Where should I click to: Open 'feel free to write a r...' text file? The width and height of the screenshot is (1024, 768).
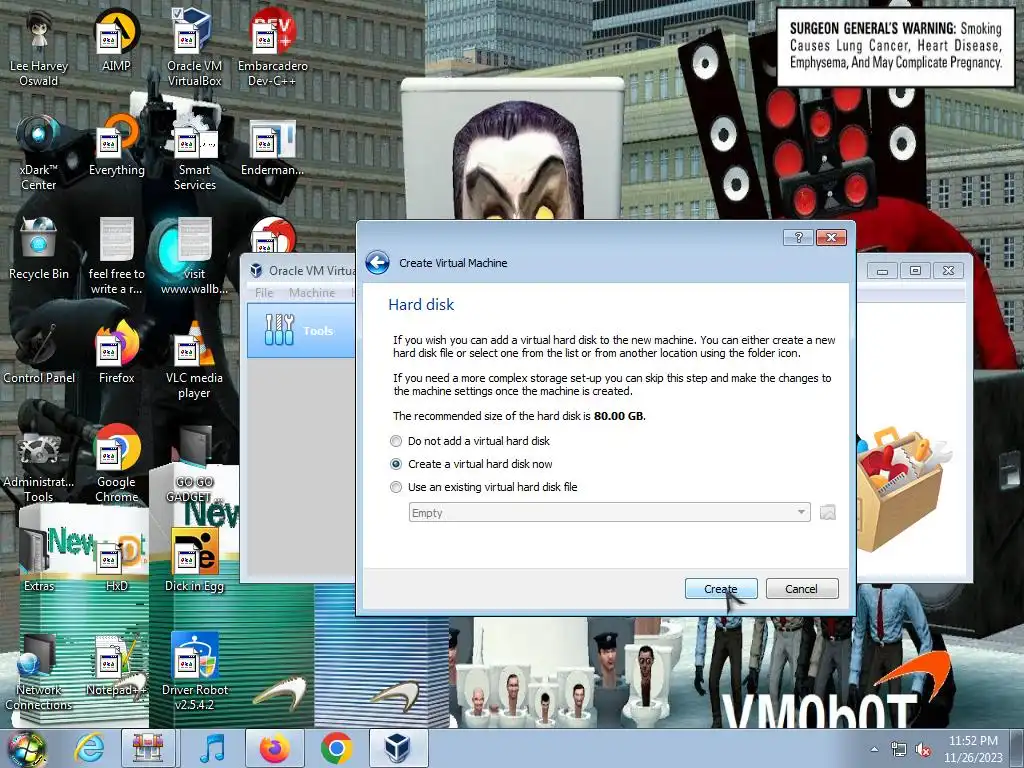click(116, 257)
